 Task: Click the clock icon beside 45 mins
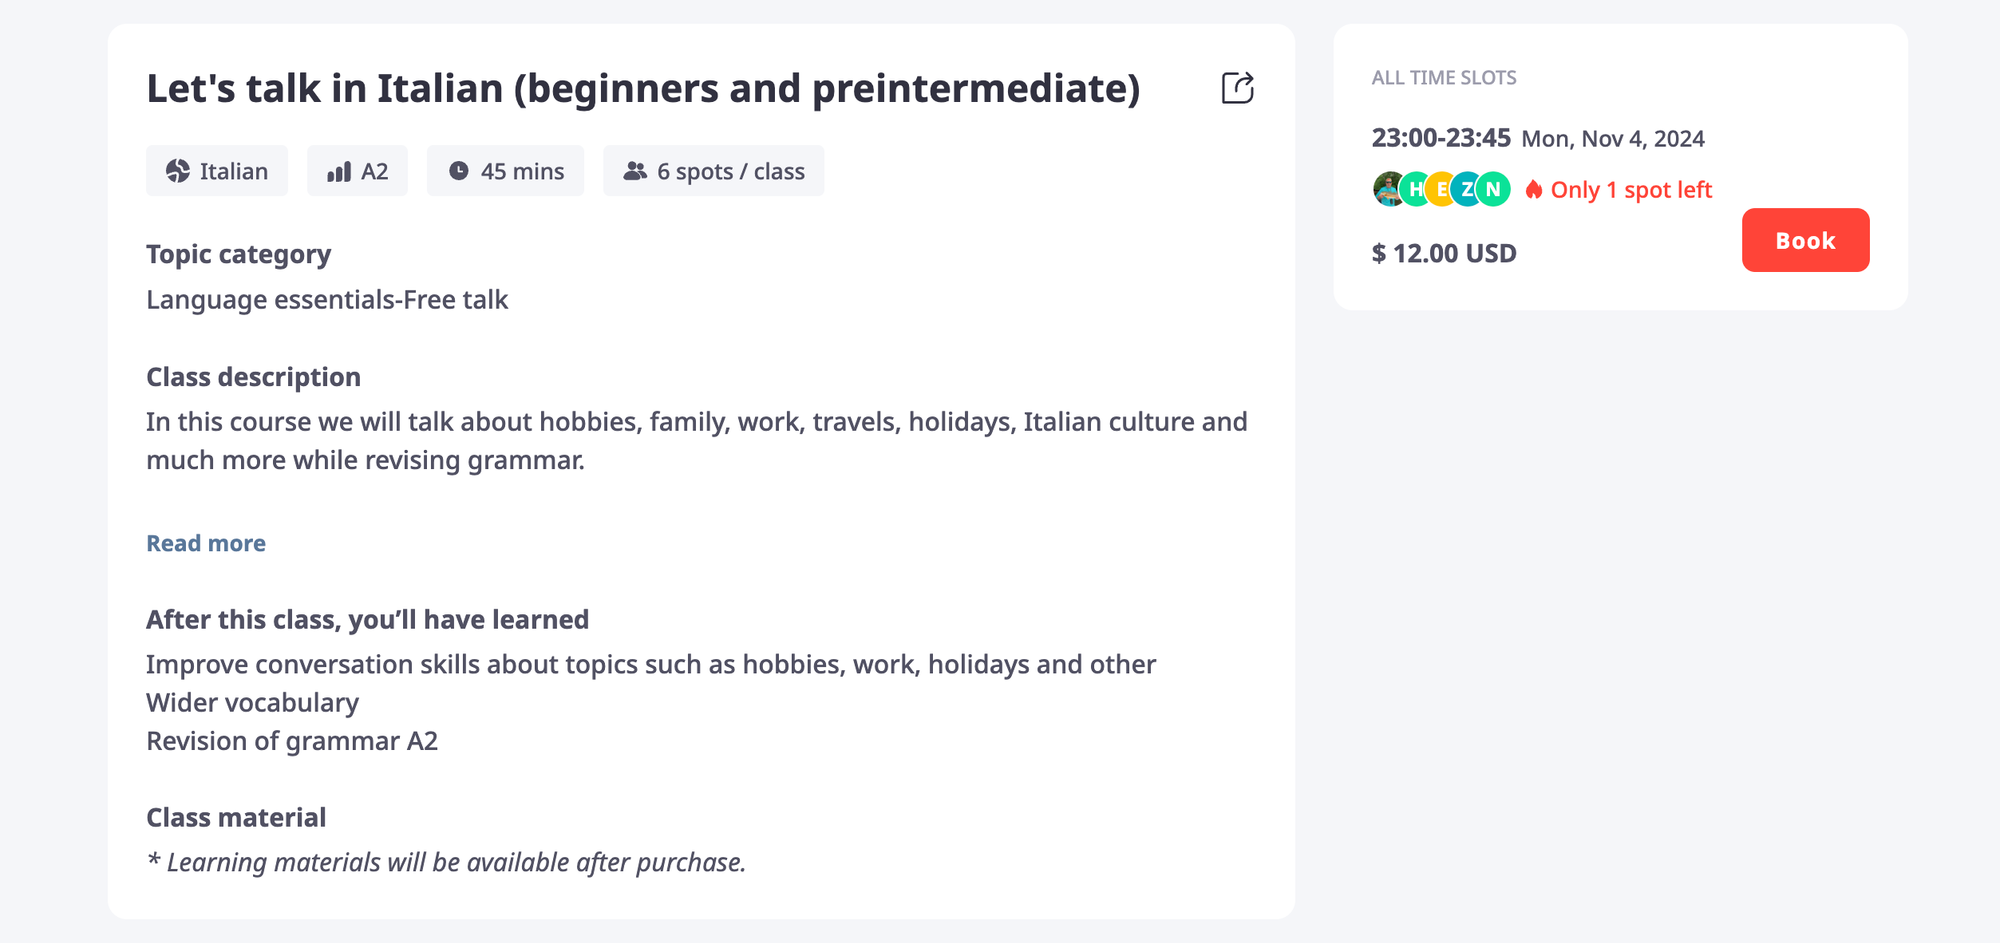pyautogui.click(x=459, y=171)
